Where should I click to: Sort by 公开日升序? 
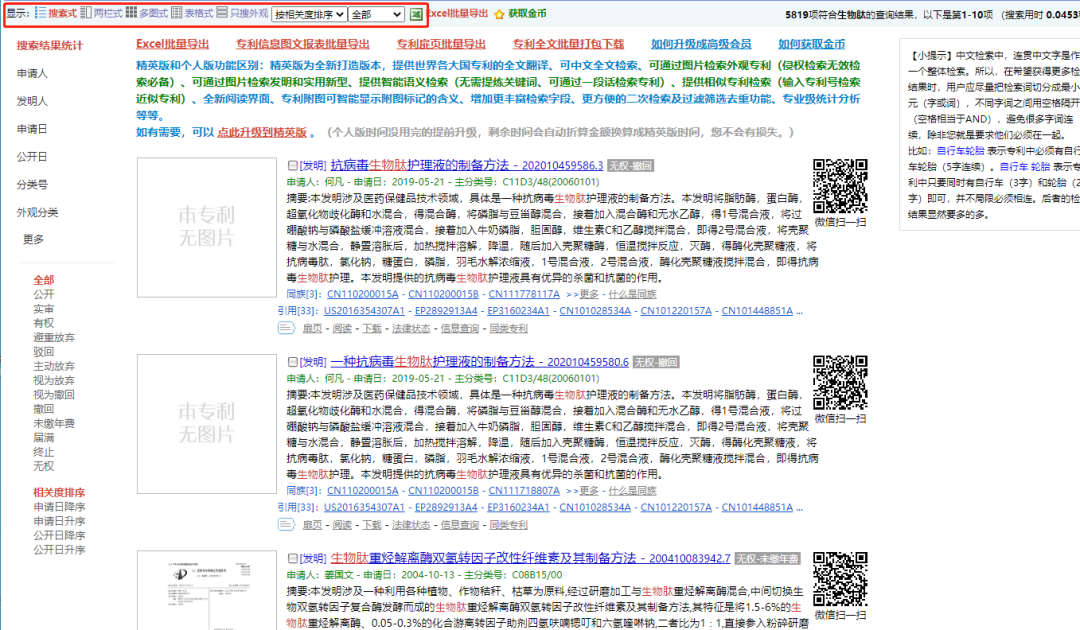click(59, 549)
